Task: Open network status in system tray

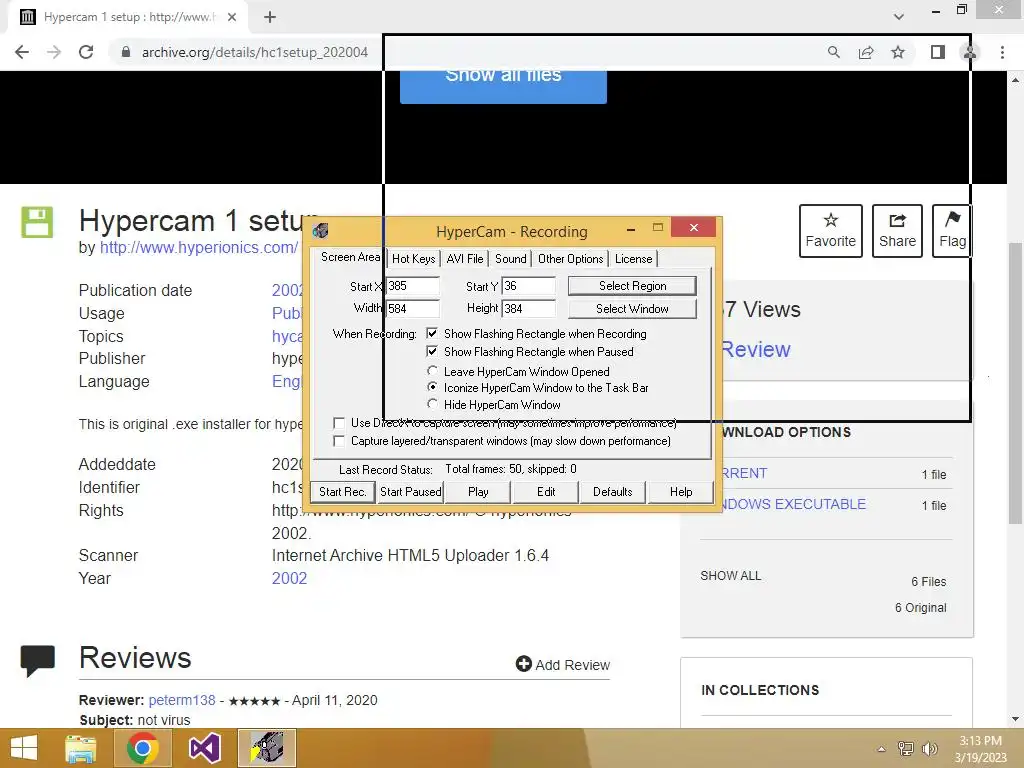Action: pos(906,749)
